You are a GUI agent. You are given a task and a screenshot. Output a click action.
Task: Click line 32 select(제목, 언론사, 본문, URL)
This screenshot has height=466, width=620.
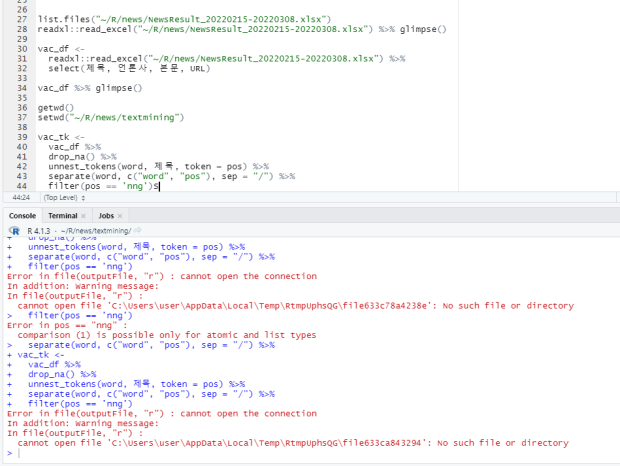(129, 68)
